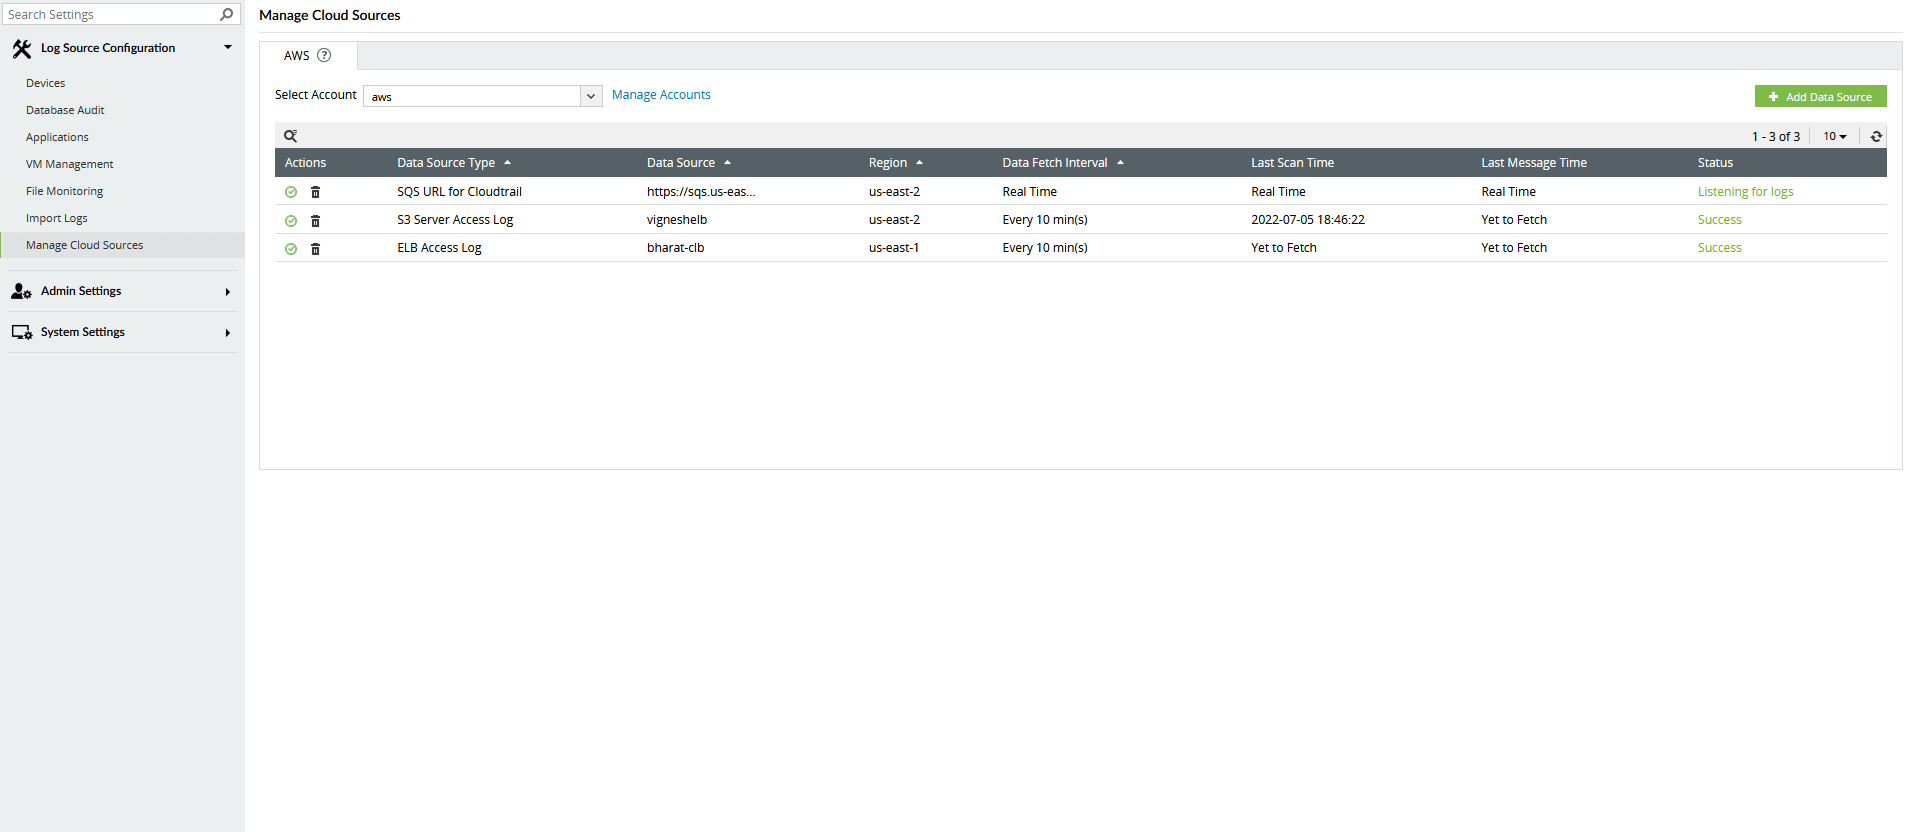Click the Log Source Configuration tools icon
Screen dimensions: 1918x832
[21, 48]
